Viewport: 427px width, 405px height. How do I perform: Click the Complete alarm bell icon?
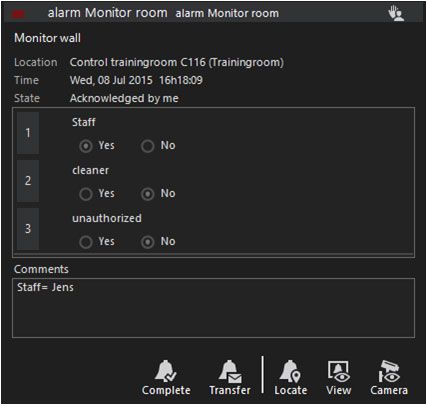tap(166, 371)
